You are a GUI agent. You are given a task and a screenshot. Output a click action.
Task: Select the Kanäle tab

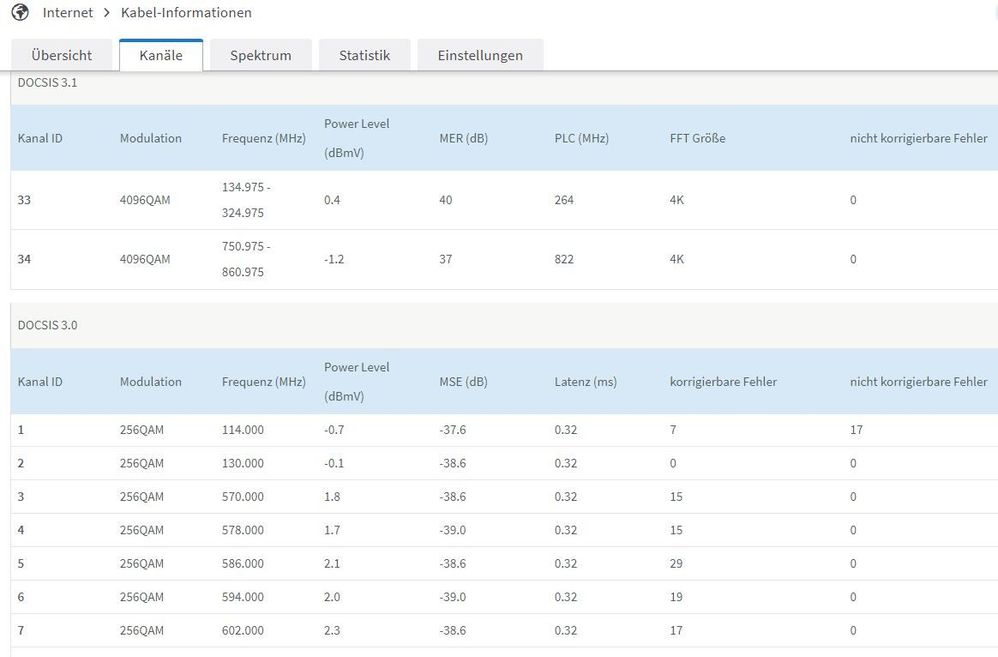(x=161, y=55)
